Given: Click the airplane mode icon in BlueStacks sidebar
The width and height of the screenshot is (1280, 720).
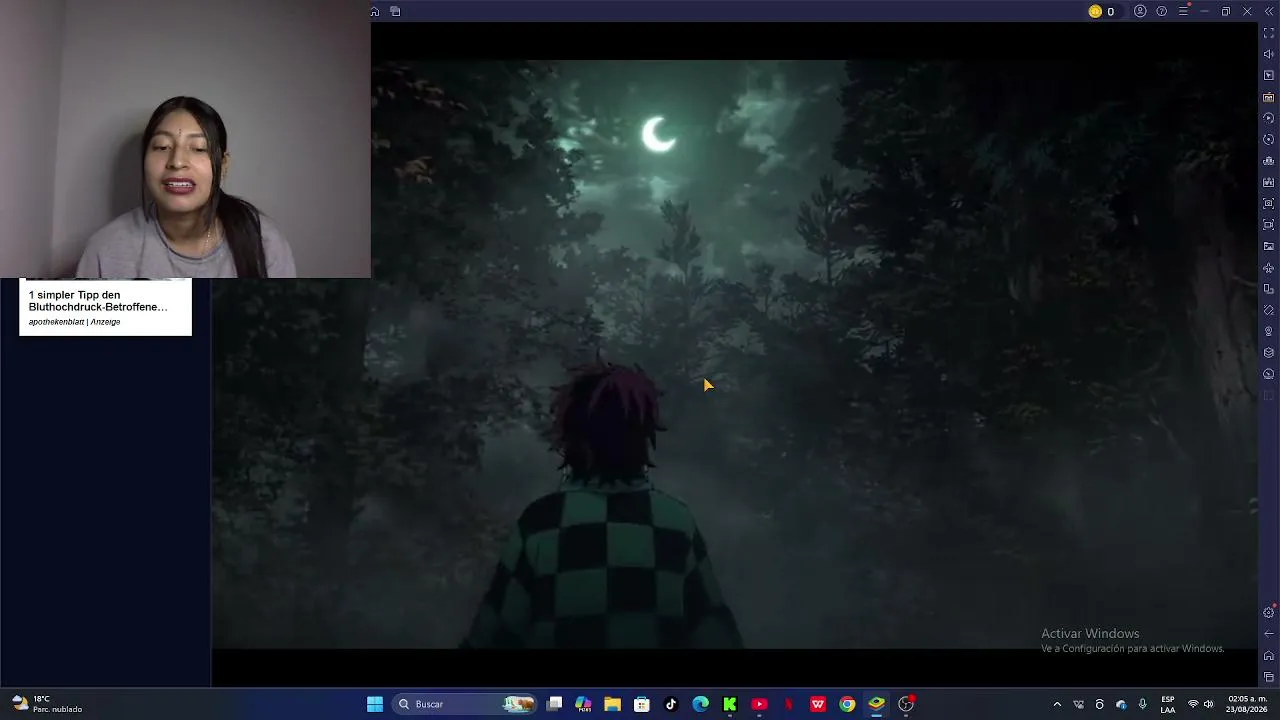Looking at the screenshot, I should (1269, 268).
